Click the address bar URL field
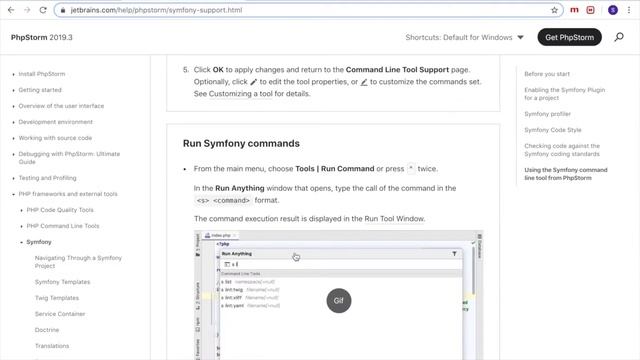The width and height of the screenshot is (640, 360). click(x=308, y=10)
